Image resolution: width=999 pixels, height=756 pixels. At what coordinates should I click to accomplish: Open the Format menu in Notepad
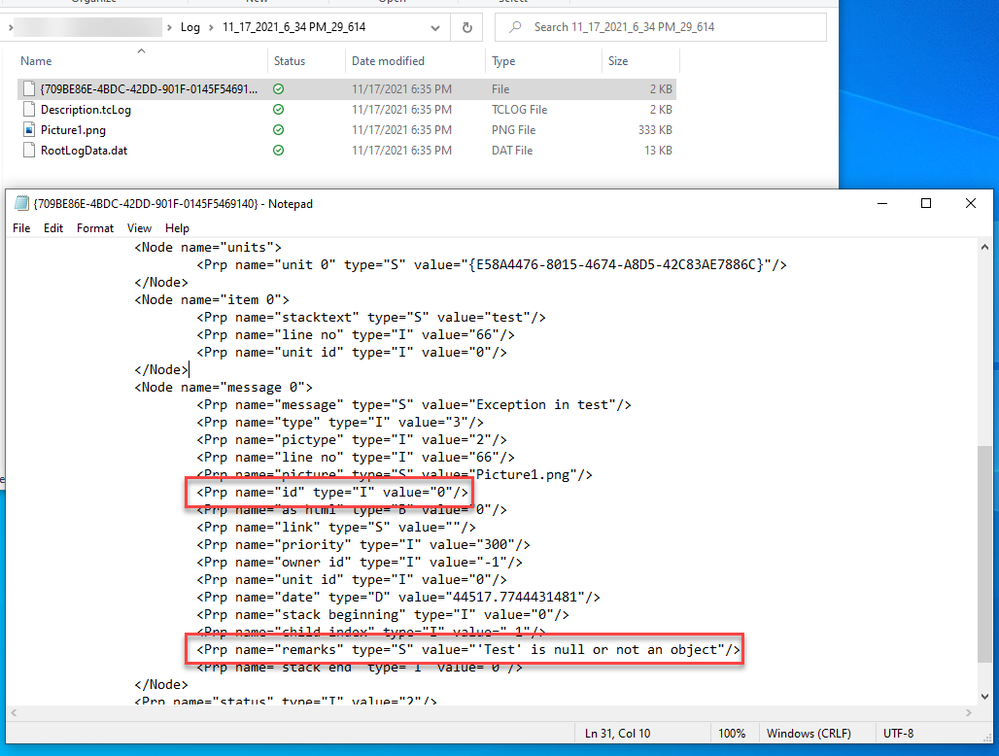pos(95,228)
